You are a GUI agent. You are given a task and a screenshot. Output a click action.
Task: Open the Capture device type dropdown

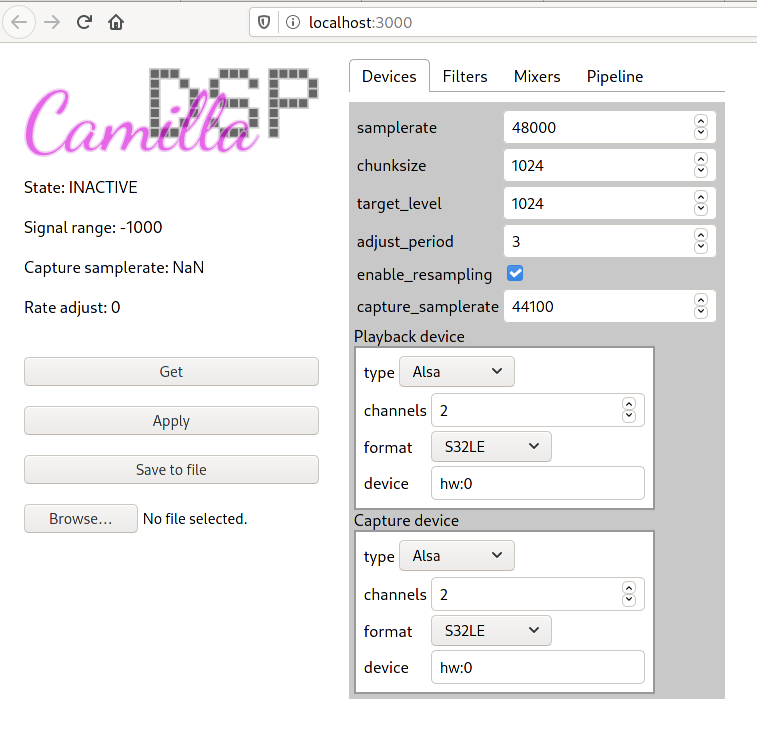pyautogui.click(x=457, y=555)
